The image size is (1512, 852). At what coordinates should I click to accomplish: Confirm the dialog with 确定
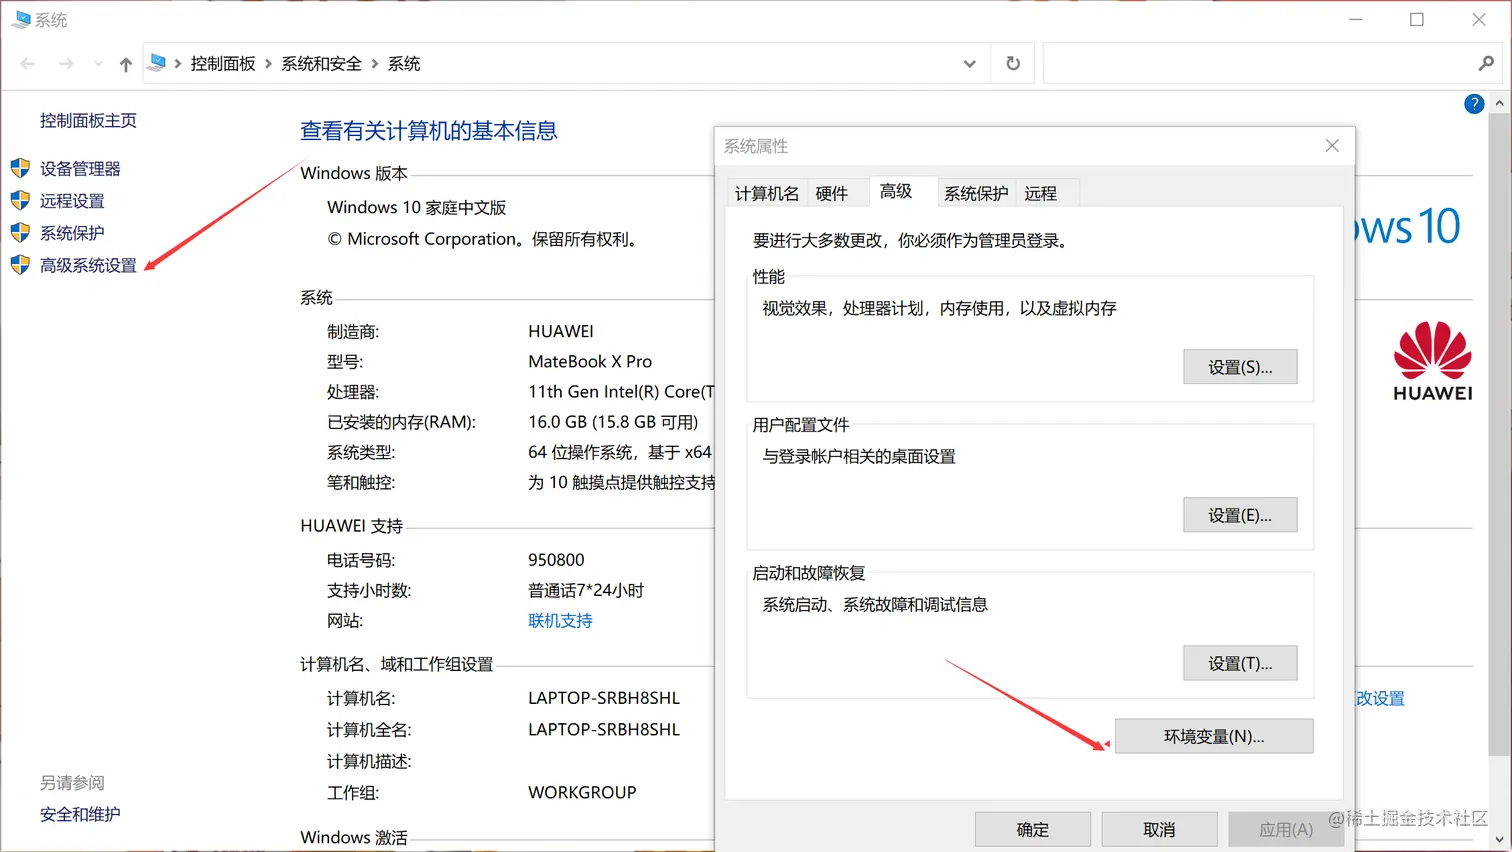click(1033, 830)
